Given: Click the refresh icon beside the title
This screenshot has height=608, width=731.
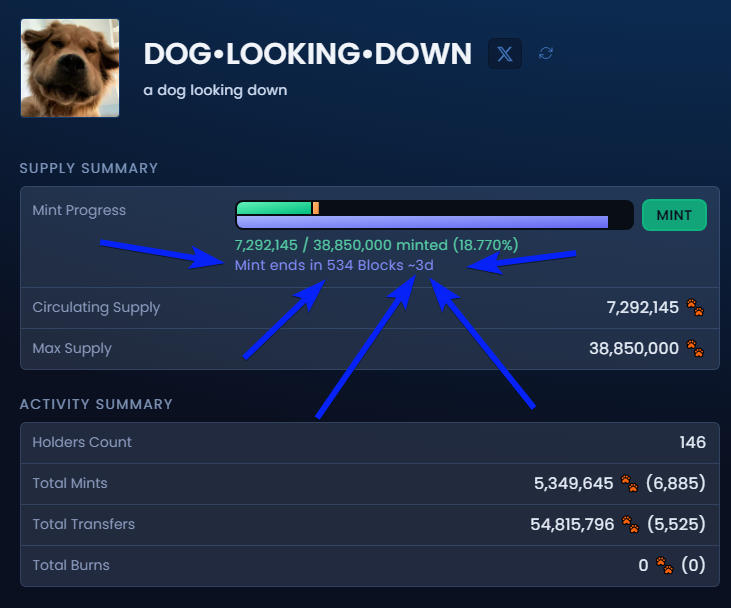Looking at the screenshot, I should (545, 53).
